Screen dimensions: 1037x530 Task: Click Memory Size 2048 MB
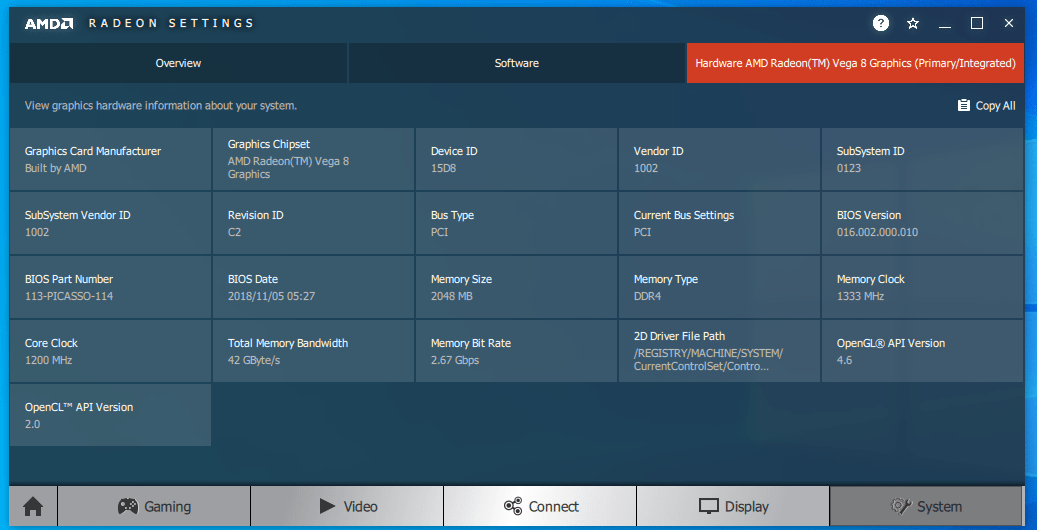click(x=517, y=287)
